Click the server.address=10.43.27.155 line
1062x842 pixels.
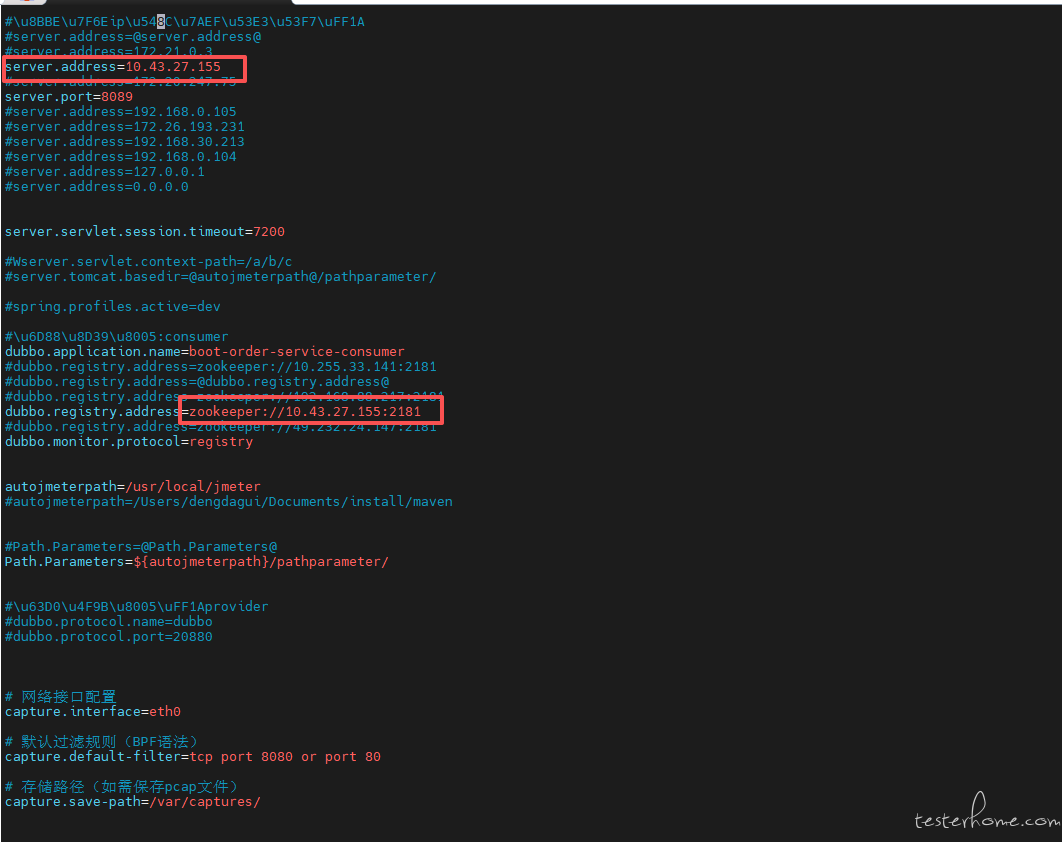click(112, 67)
